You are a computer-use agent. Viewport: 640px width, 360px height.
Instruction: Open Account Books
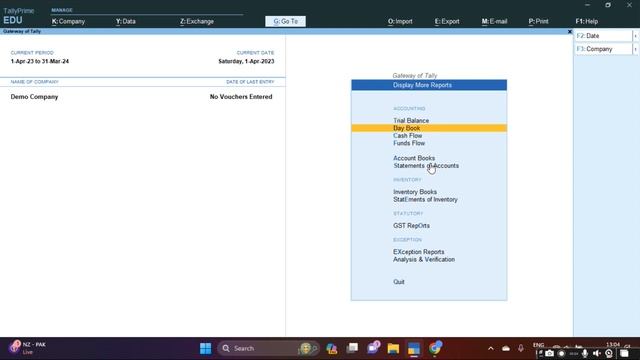[414, 158]
